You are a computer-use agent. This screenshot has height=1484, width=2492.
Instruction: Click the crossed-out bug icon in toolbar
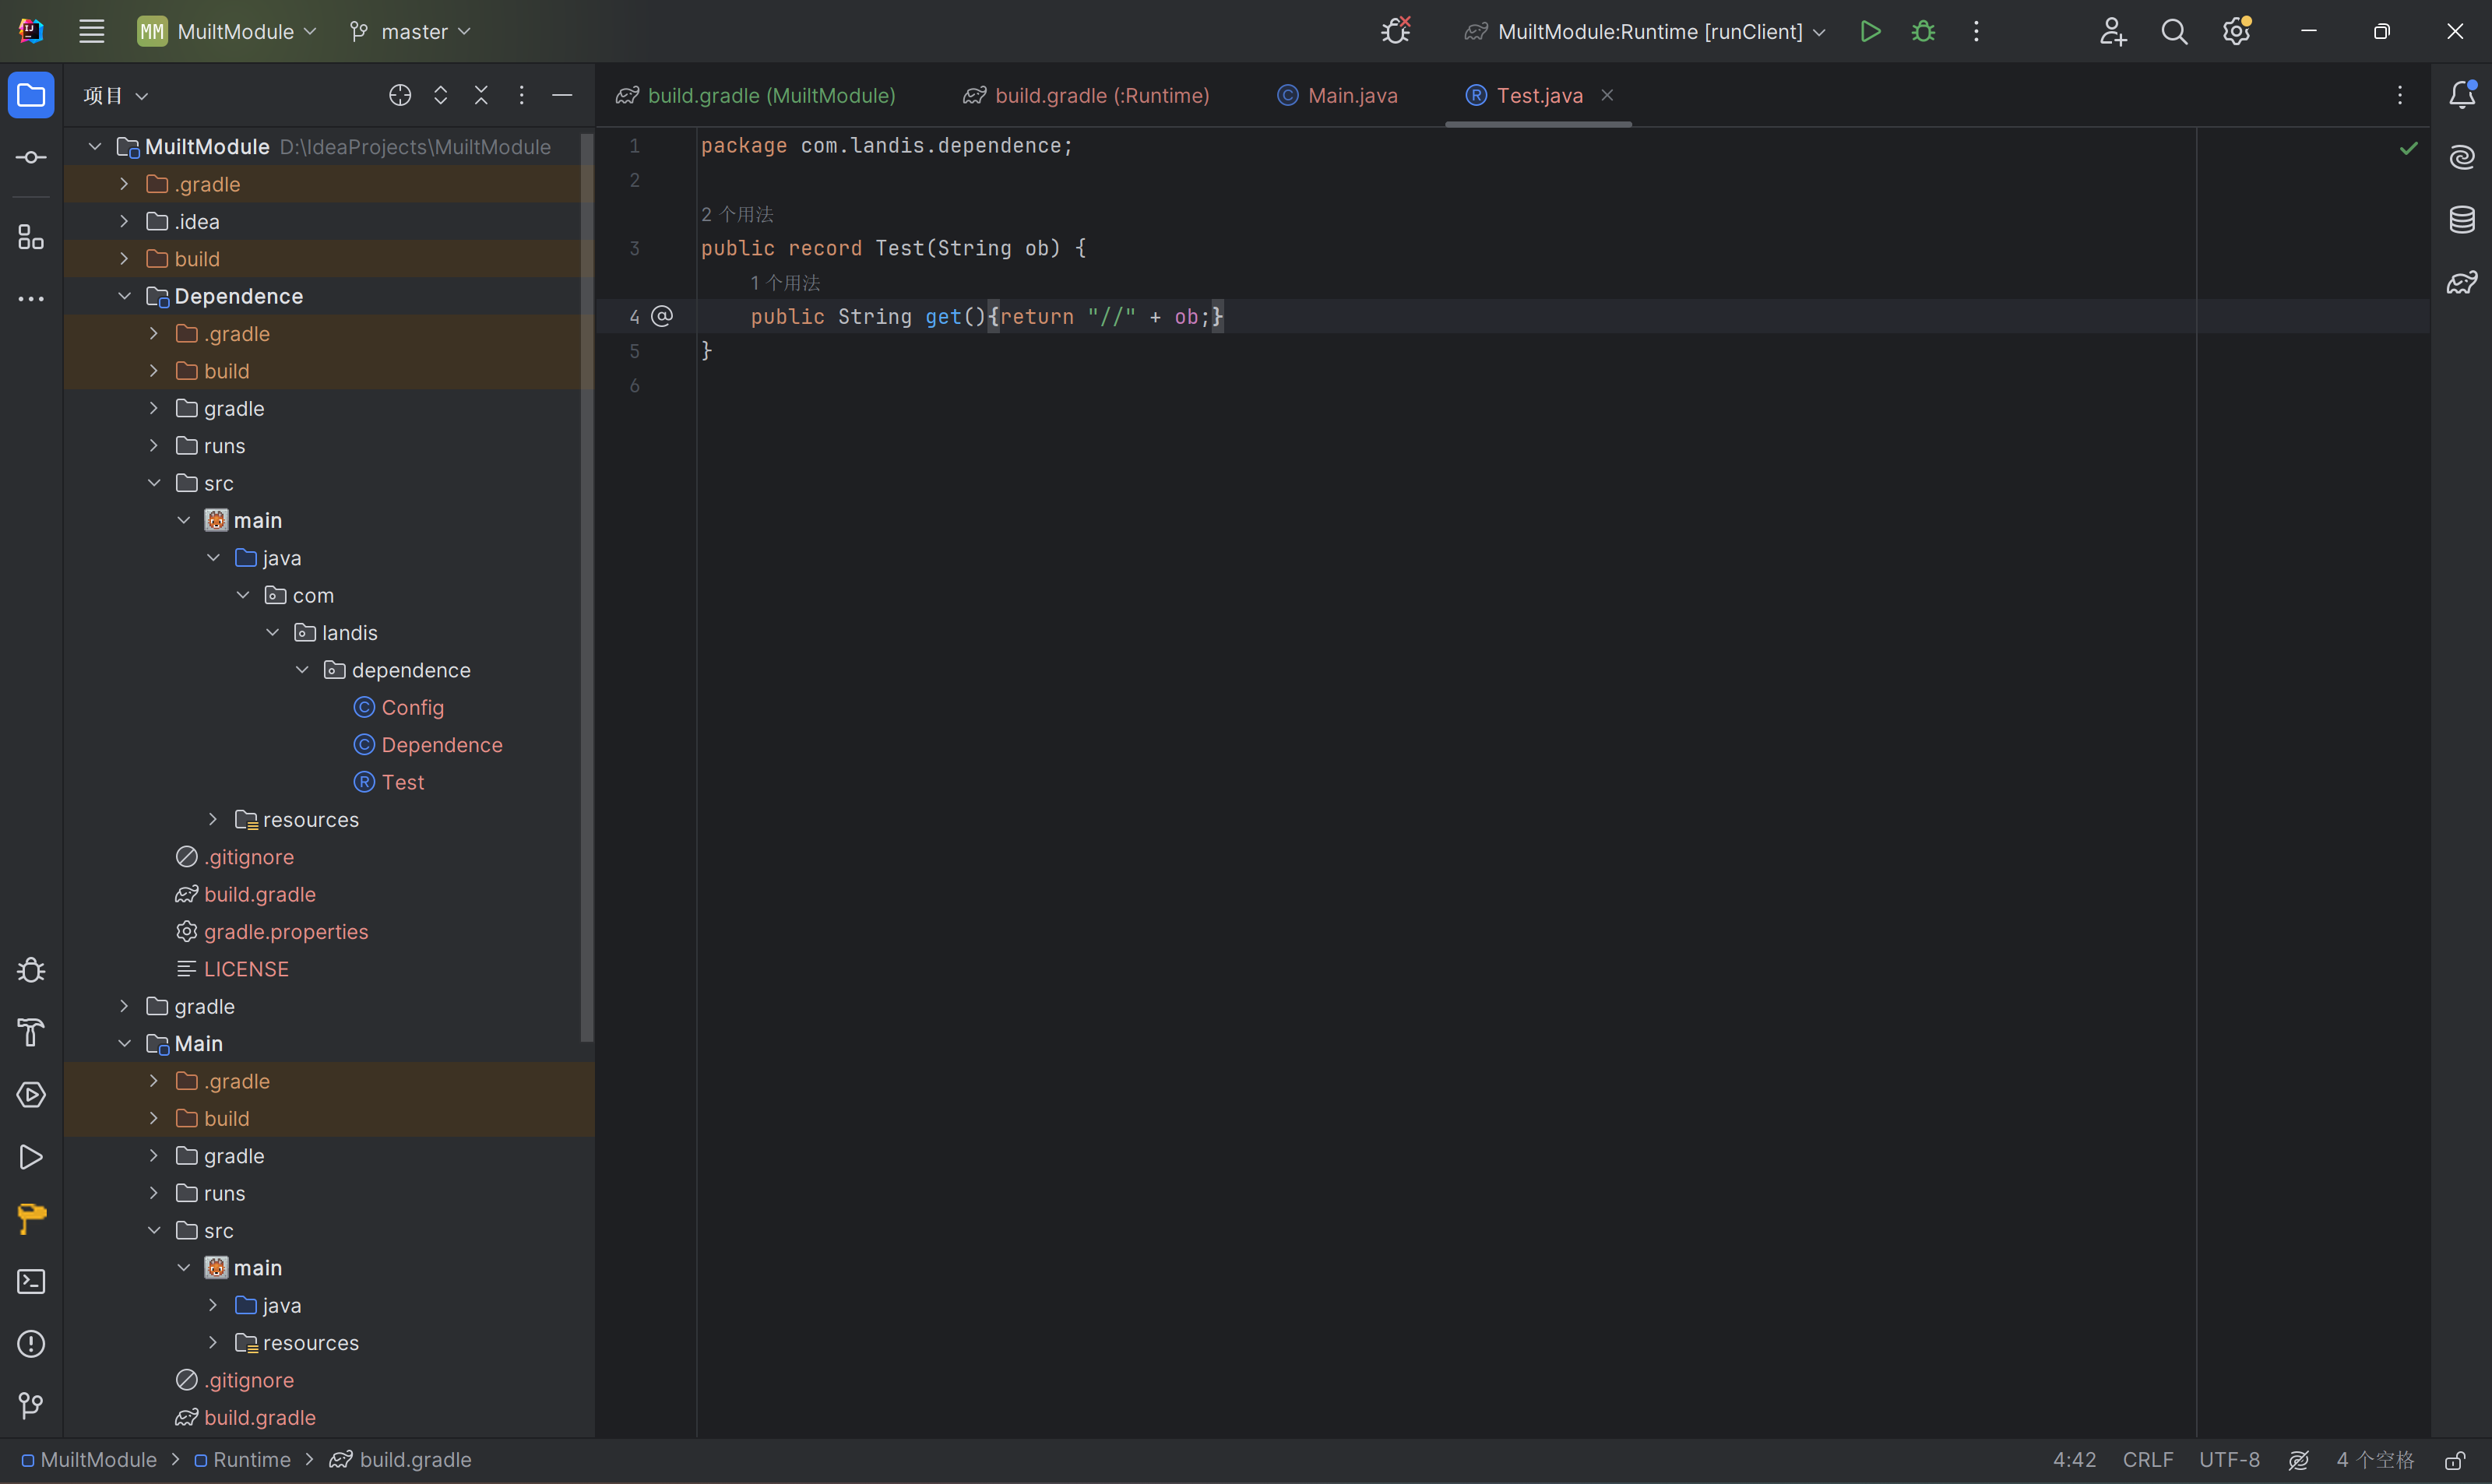click(1396, 31)
